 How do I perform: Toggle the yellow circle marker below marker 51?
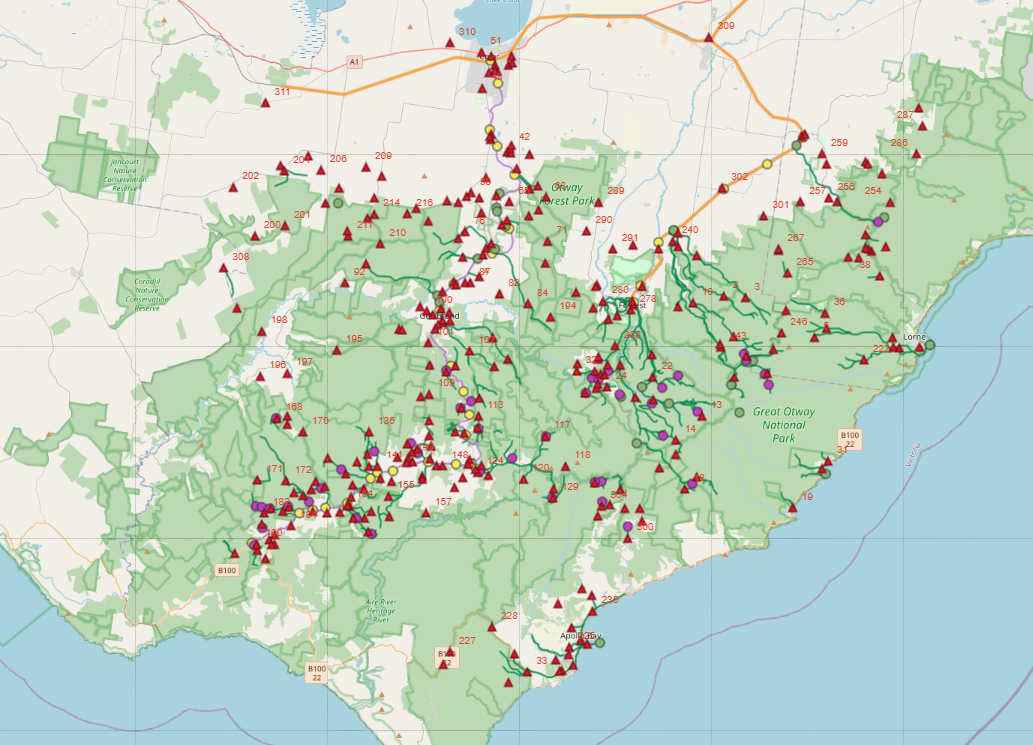(498, 83)
